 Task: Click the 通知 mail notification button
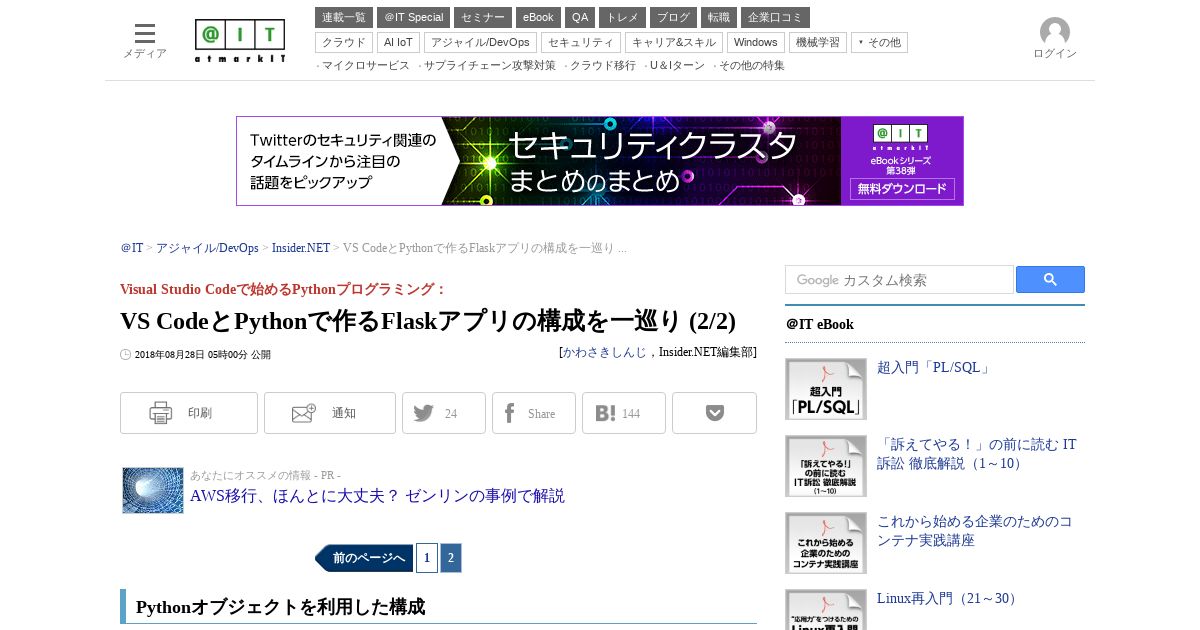pos(330,413)
